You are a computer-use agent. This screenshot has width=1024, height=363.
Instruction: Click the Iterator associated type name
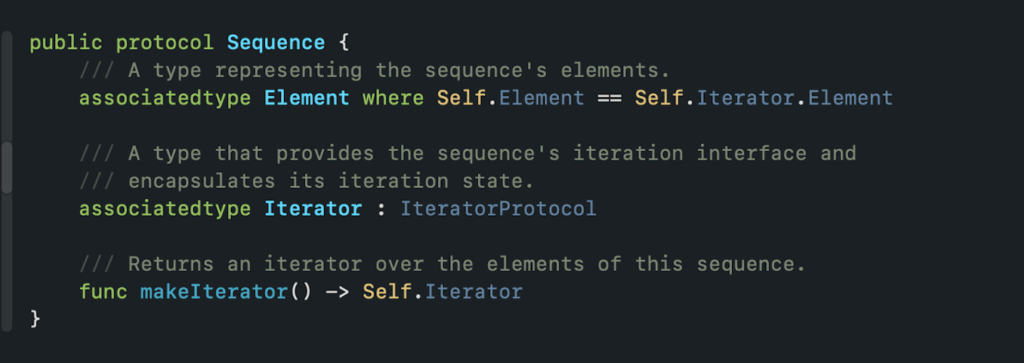pos(313,209)
